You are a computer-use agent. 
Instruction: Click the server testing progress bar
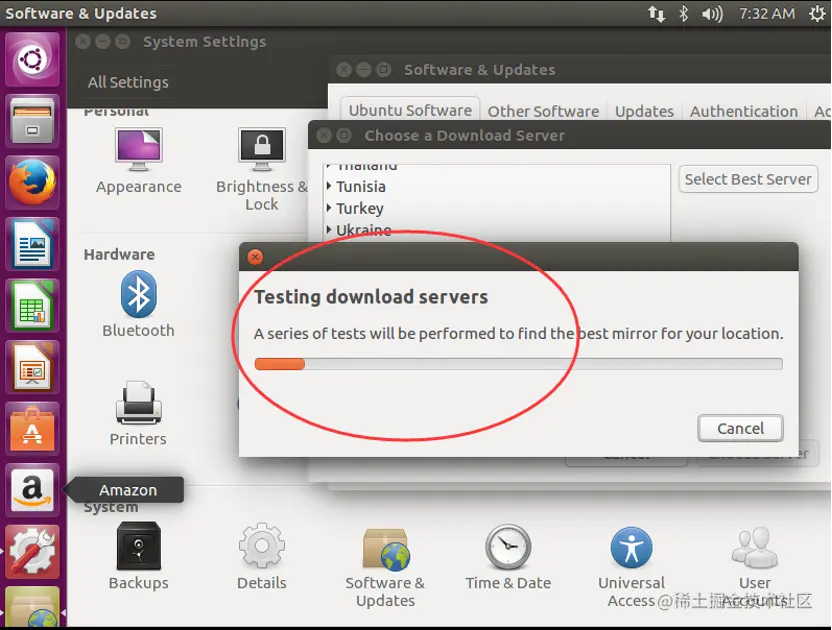coord(518,364)
